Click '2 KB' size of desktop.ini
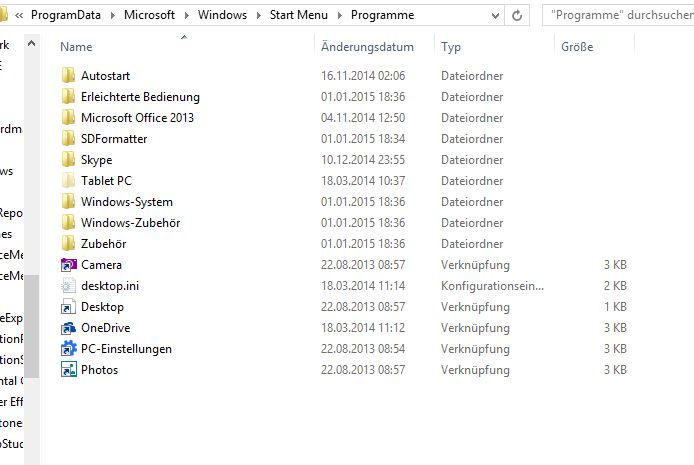This screenshot has height=465, width=694. click(x=615, y=286)
